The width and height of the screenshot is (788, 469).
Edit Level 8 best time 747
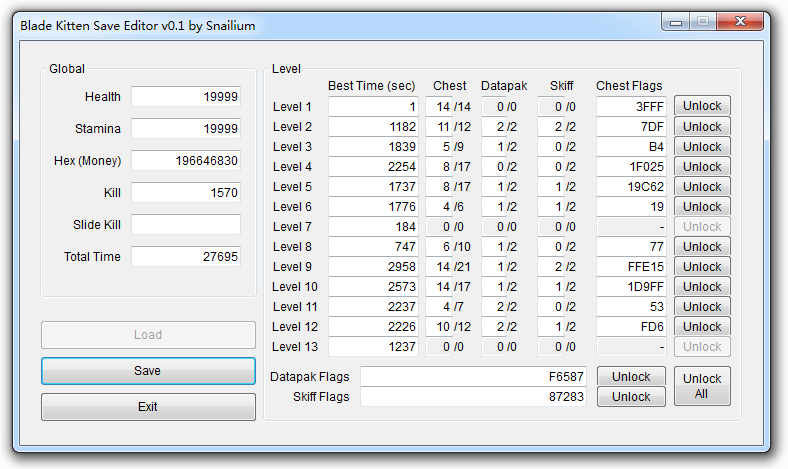click(x=373, y=247)
